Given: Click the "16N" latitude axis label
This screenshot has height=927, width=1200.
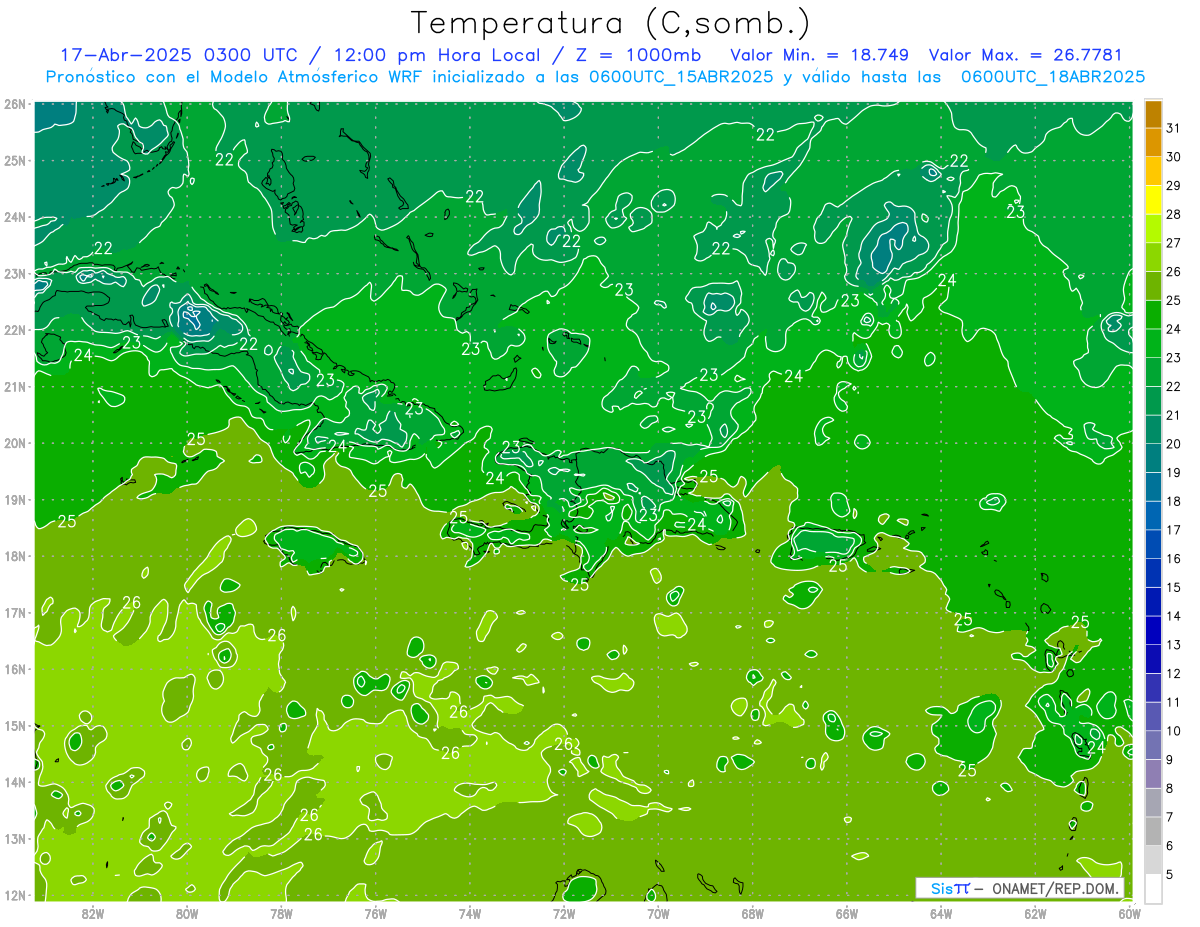Looking at the screenshot, I should [x=14, y=669].
